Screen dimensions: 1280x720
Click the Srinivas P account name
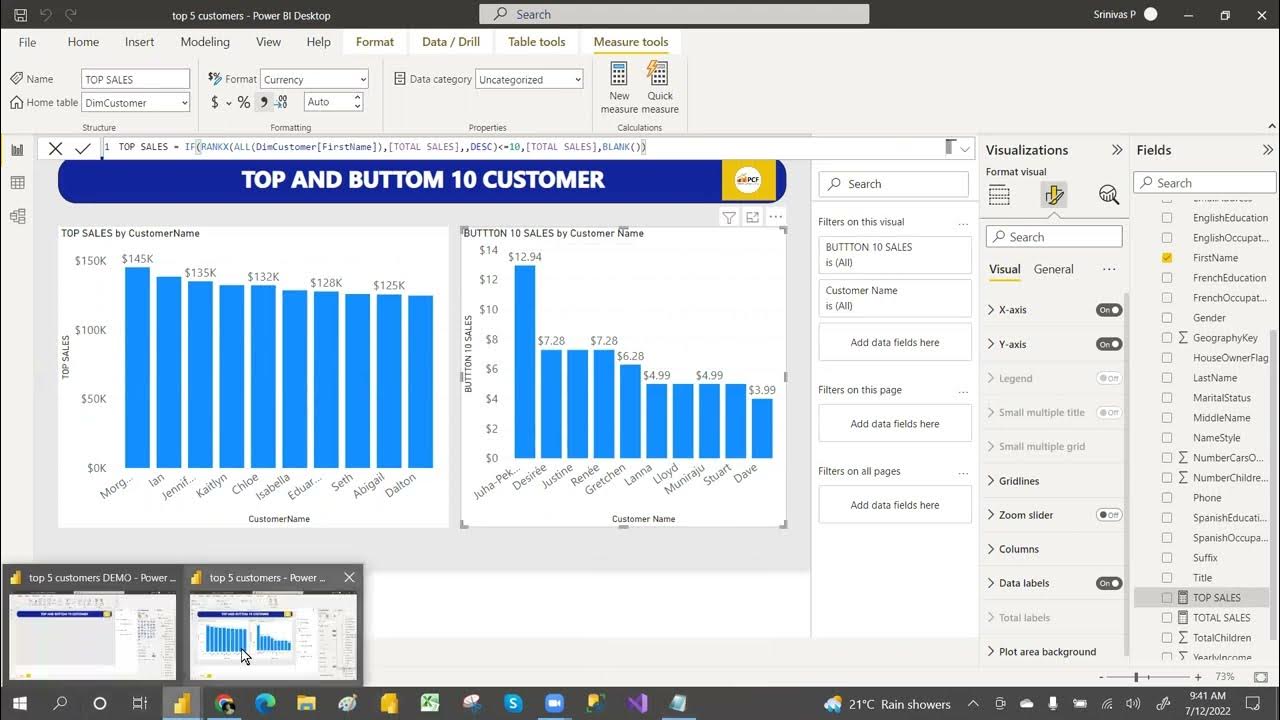coord(1116,14)
